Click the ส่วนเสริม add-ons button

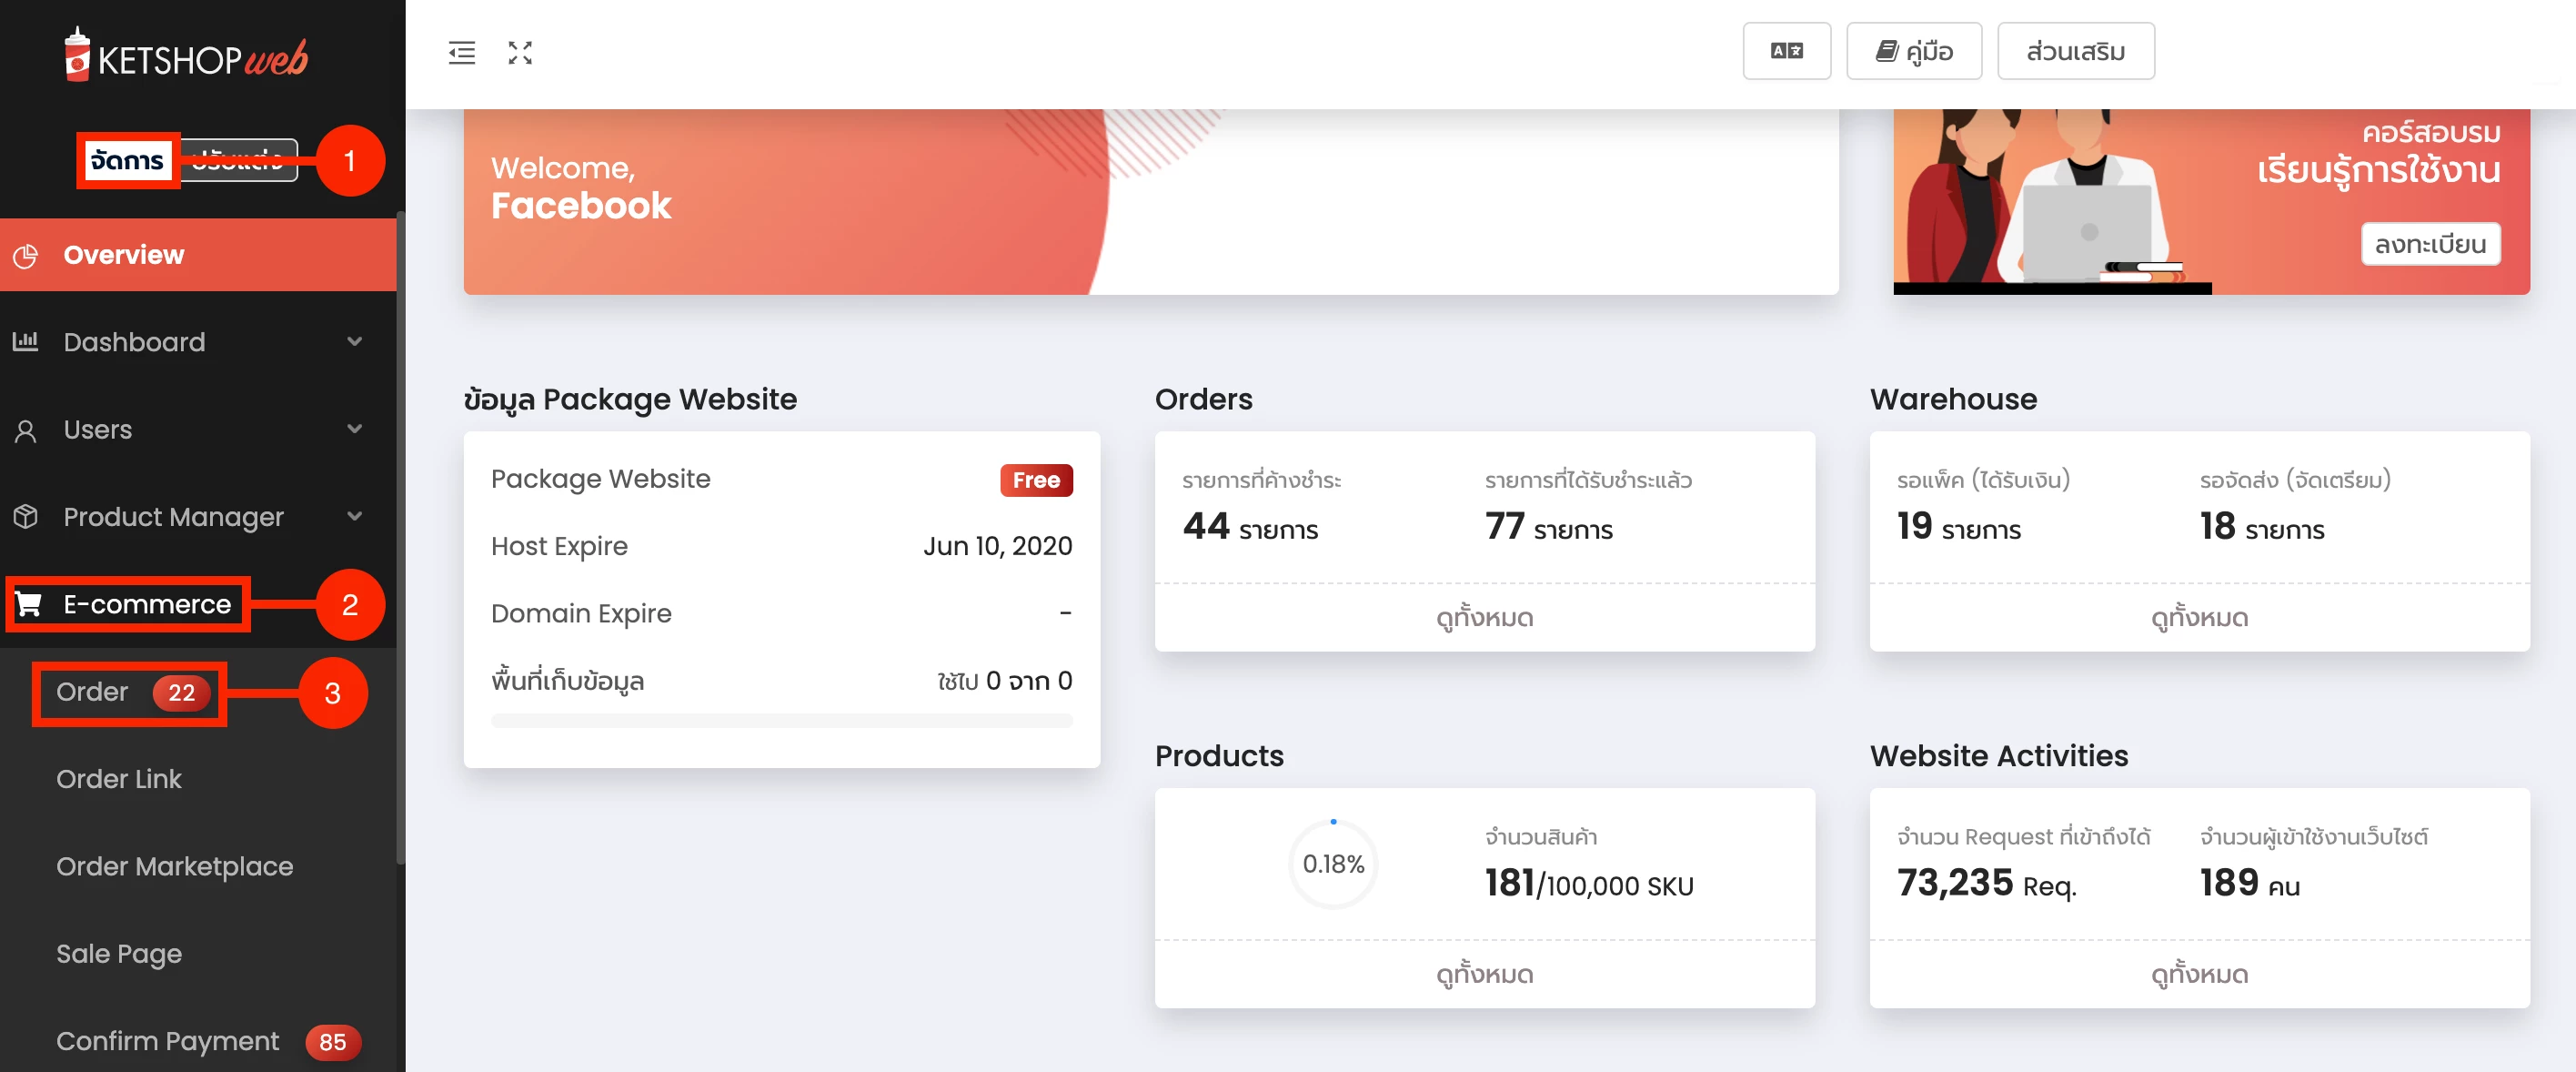[2075, 51]
